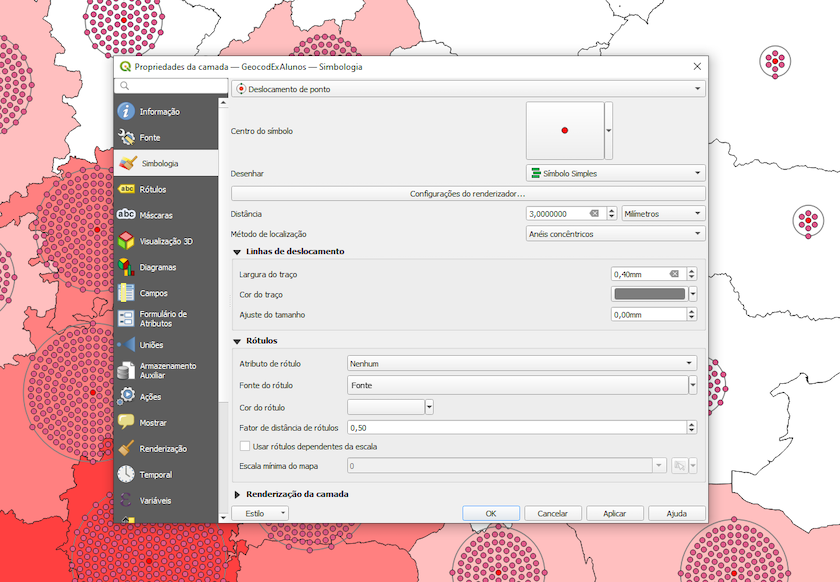Viewport: 840px width, 582px height.
Task: Enable Usar rótulos dependentes da escala
Action: point(246,446)
